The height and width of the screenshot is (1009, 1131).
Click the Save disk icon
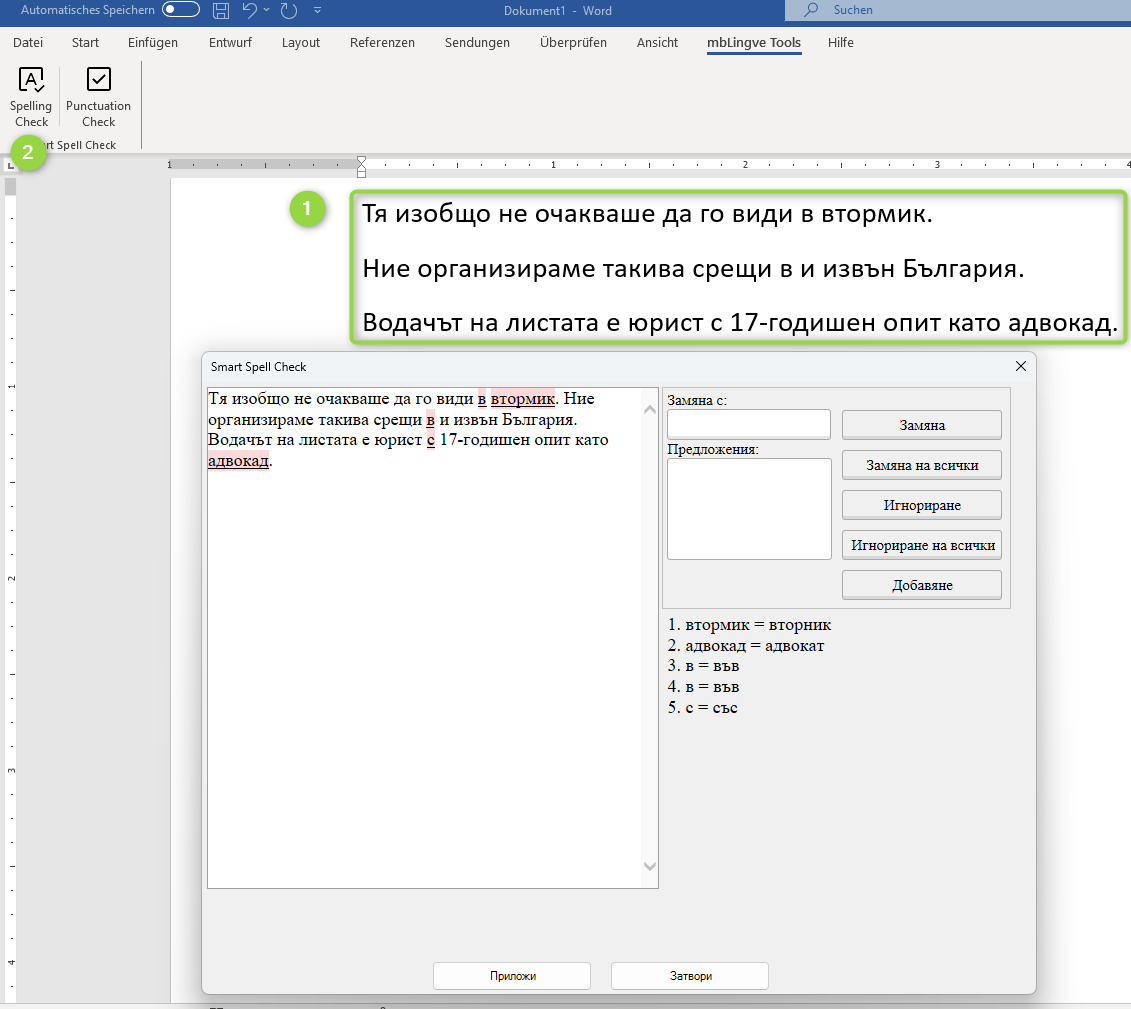click(221, 11)
